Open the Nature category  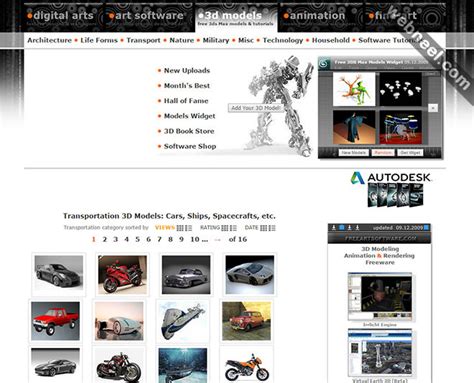182,40
